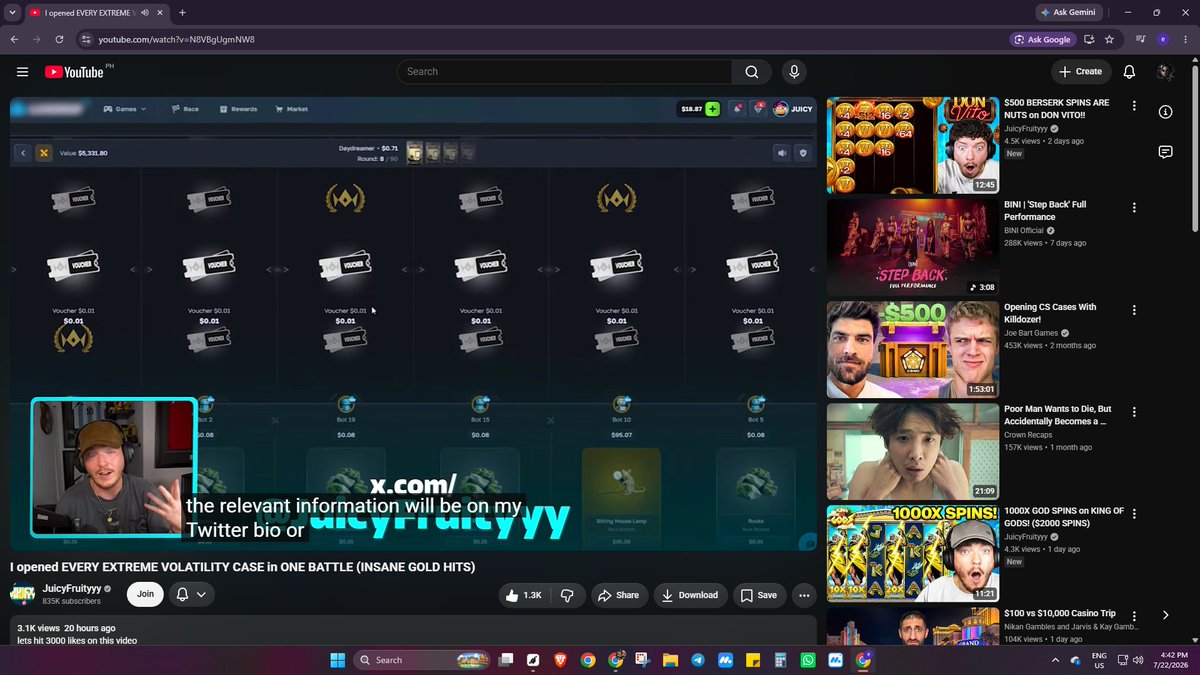Open the media controls icon in Chrome toolbar
Screen dimensions: 1200x675
click(x=1140, y=40)
